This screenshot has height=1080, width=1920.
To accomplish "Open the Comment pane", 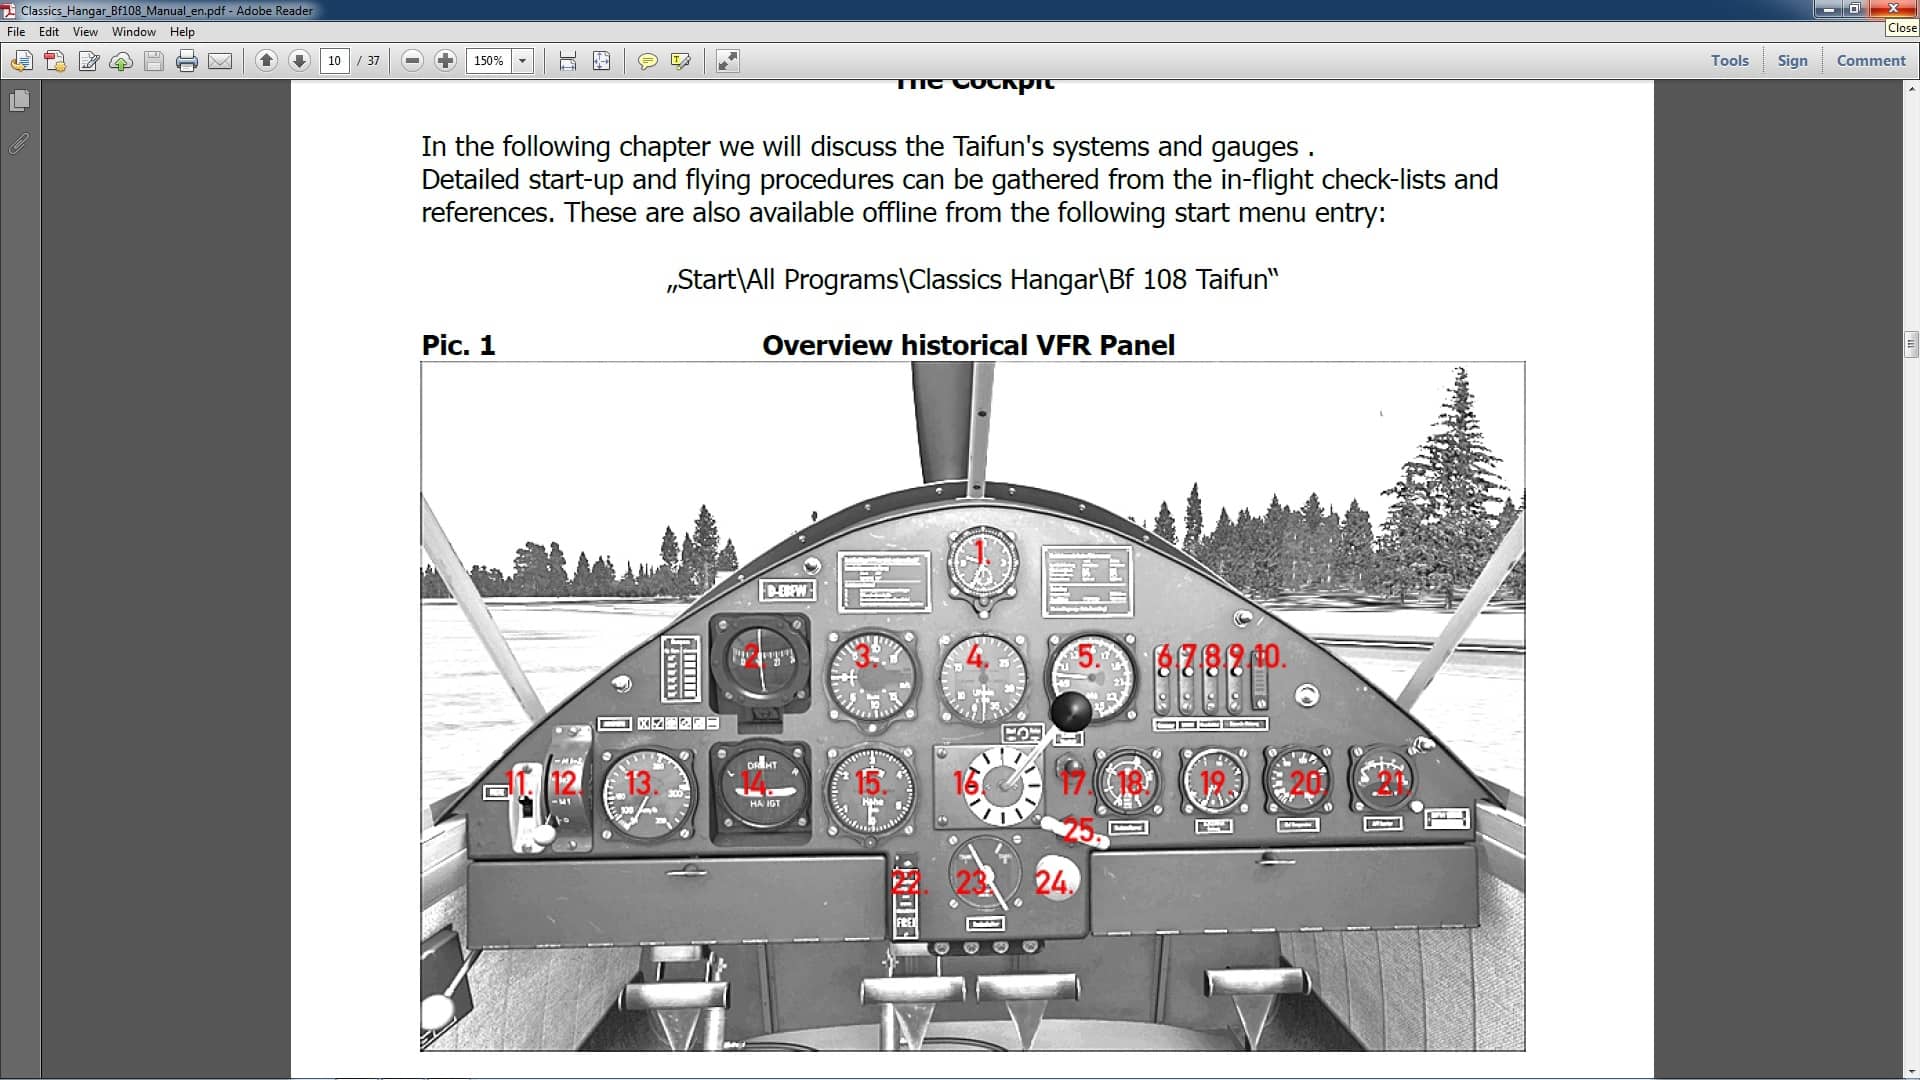I will (x=1870, y=60).
